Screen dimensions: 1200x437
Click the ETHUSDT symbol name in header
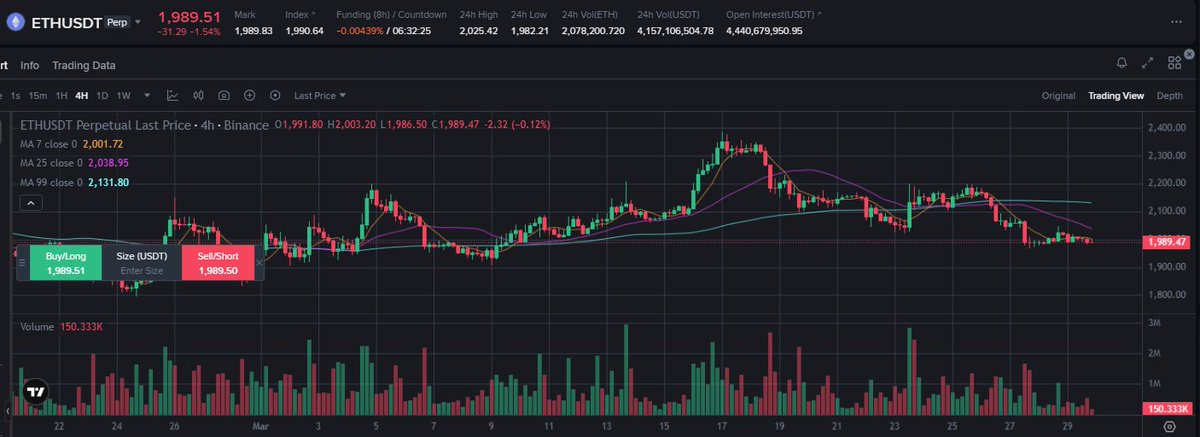(x=67, y=21)
